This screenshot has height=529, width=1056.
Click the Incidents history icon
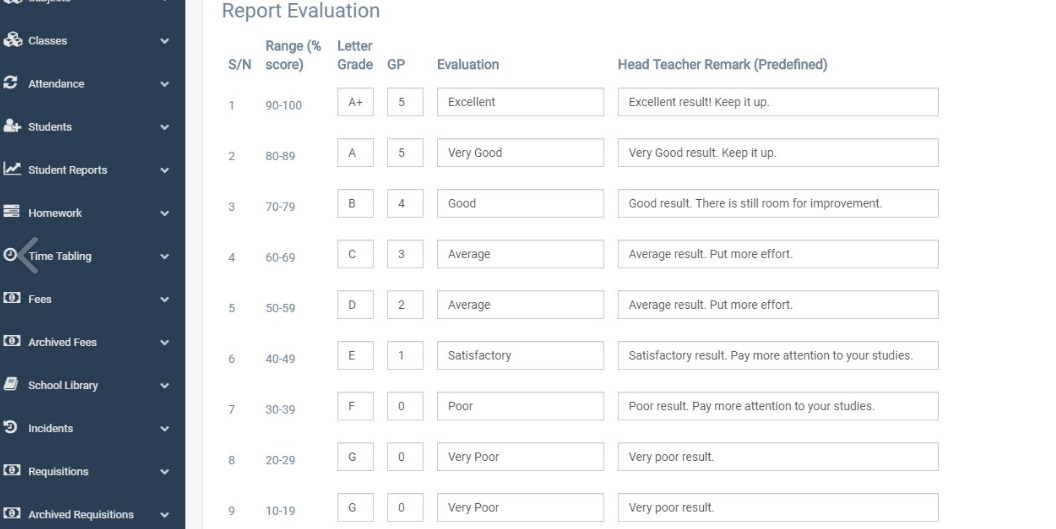click(x=11, y=428)
